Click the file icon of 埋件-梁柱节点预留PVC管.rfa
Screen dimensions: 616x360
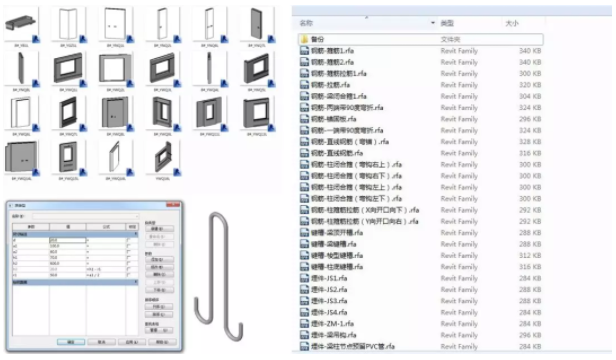304,347
